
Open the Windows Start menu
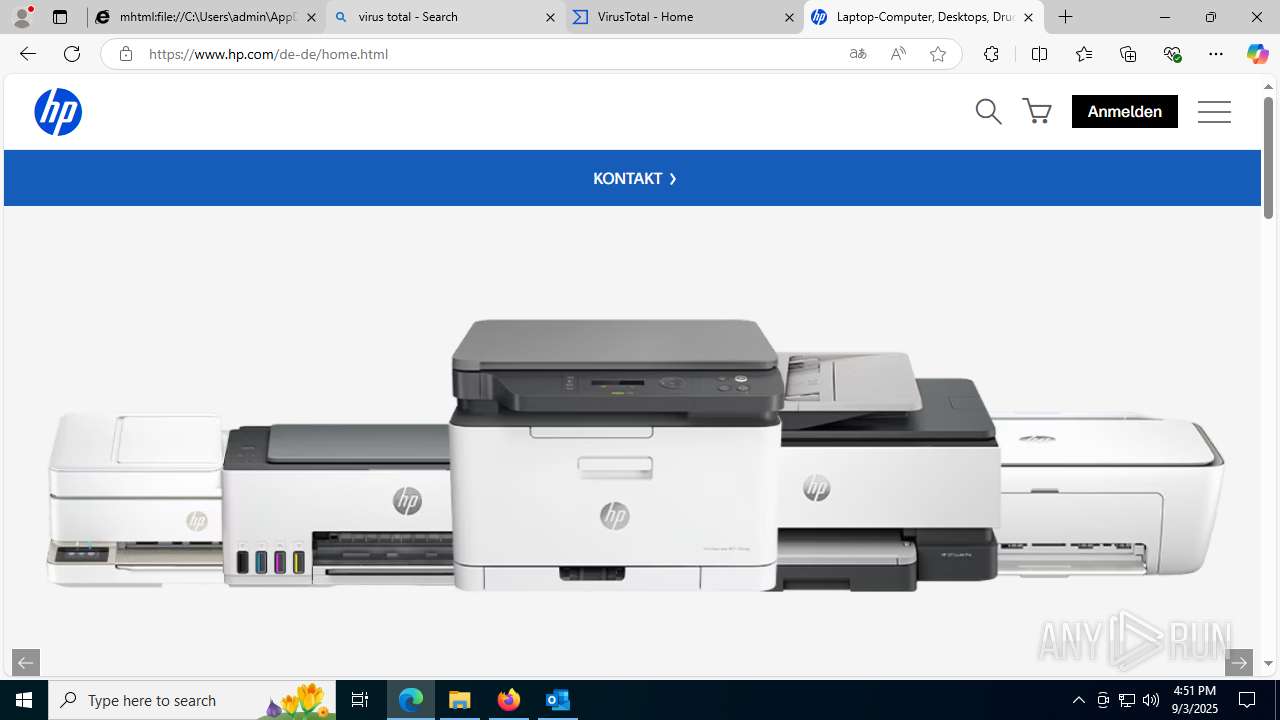point(24,700)
